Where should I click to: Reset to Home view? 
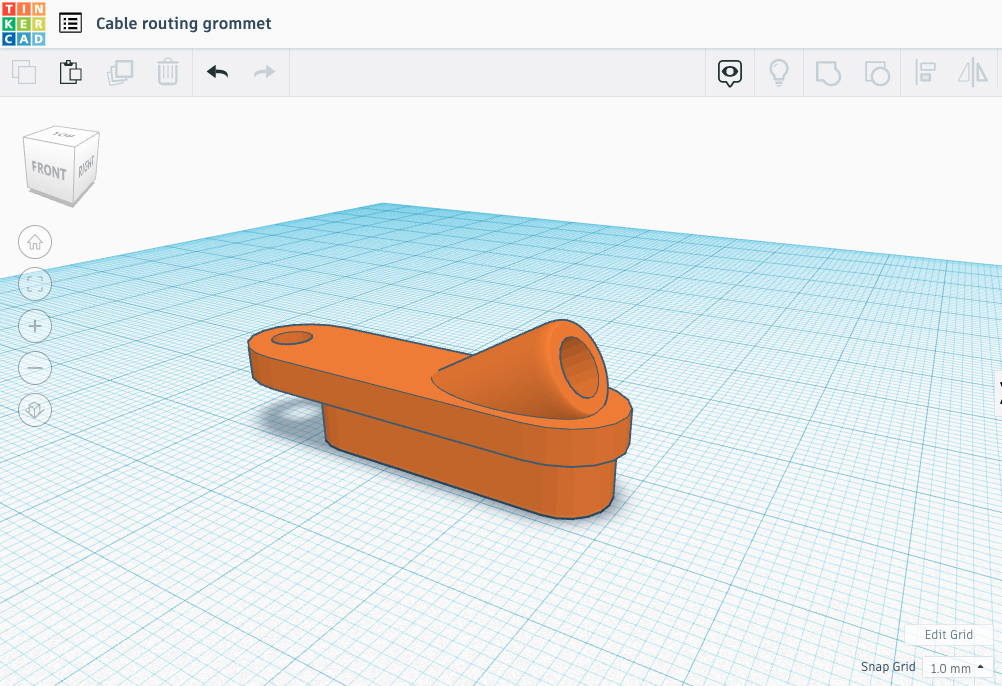pos(35,241)
